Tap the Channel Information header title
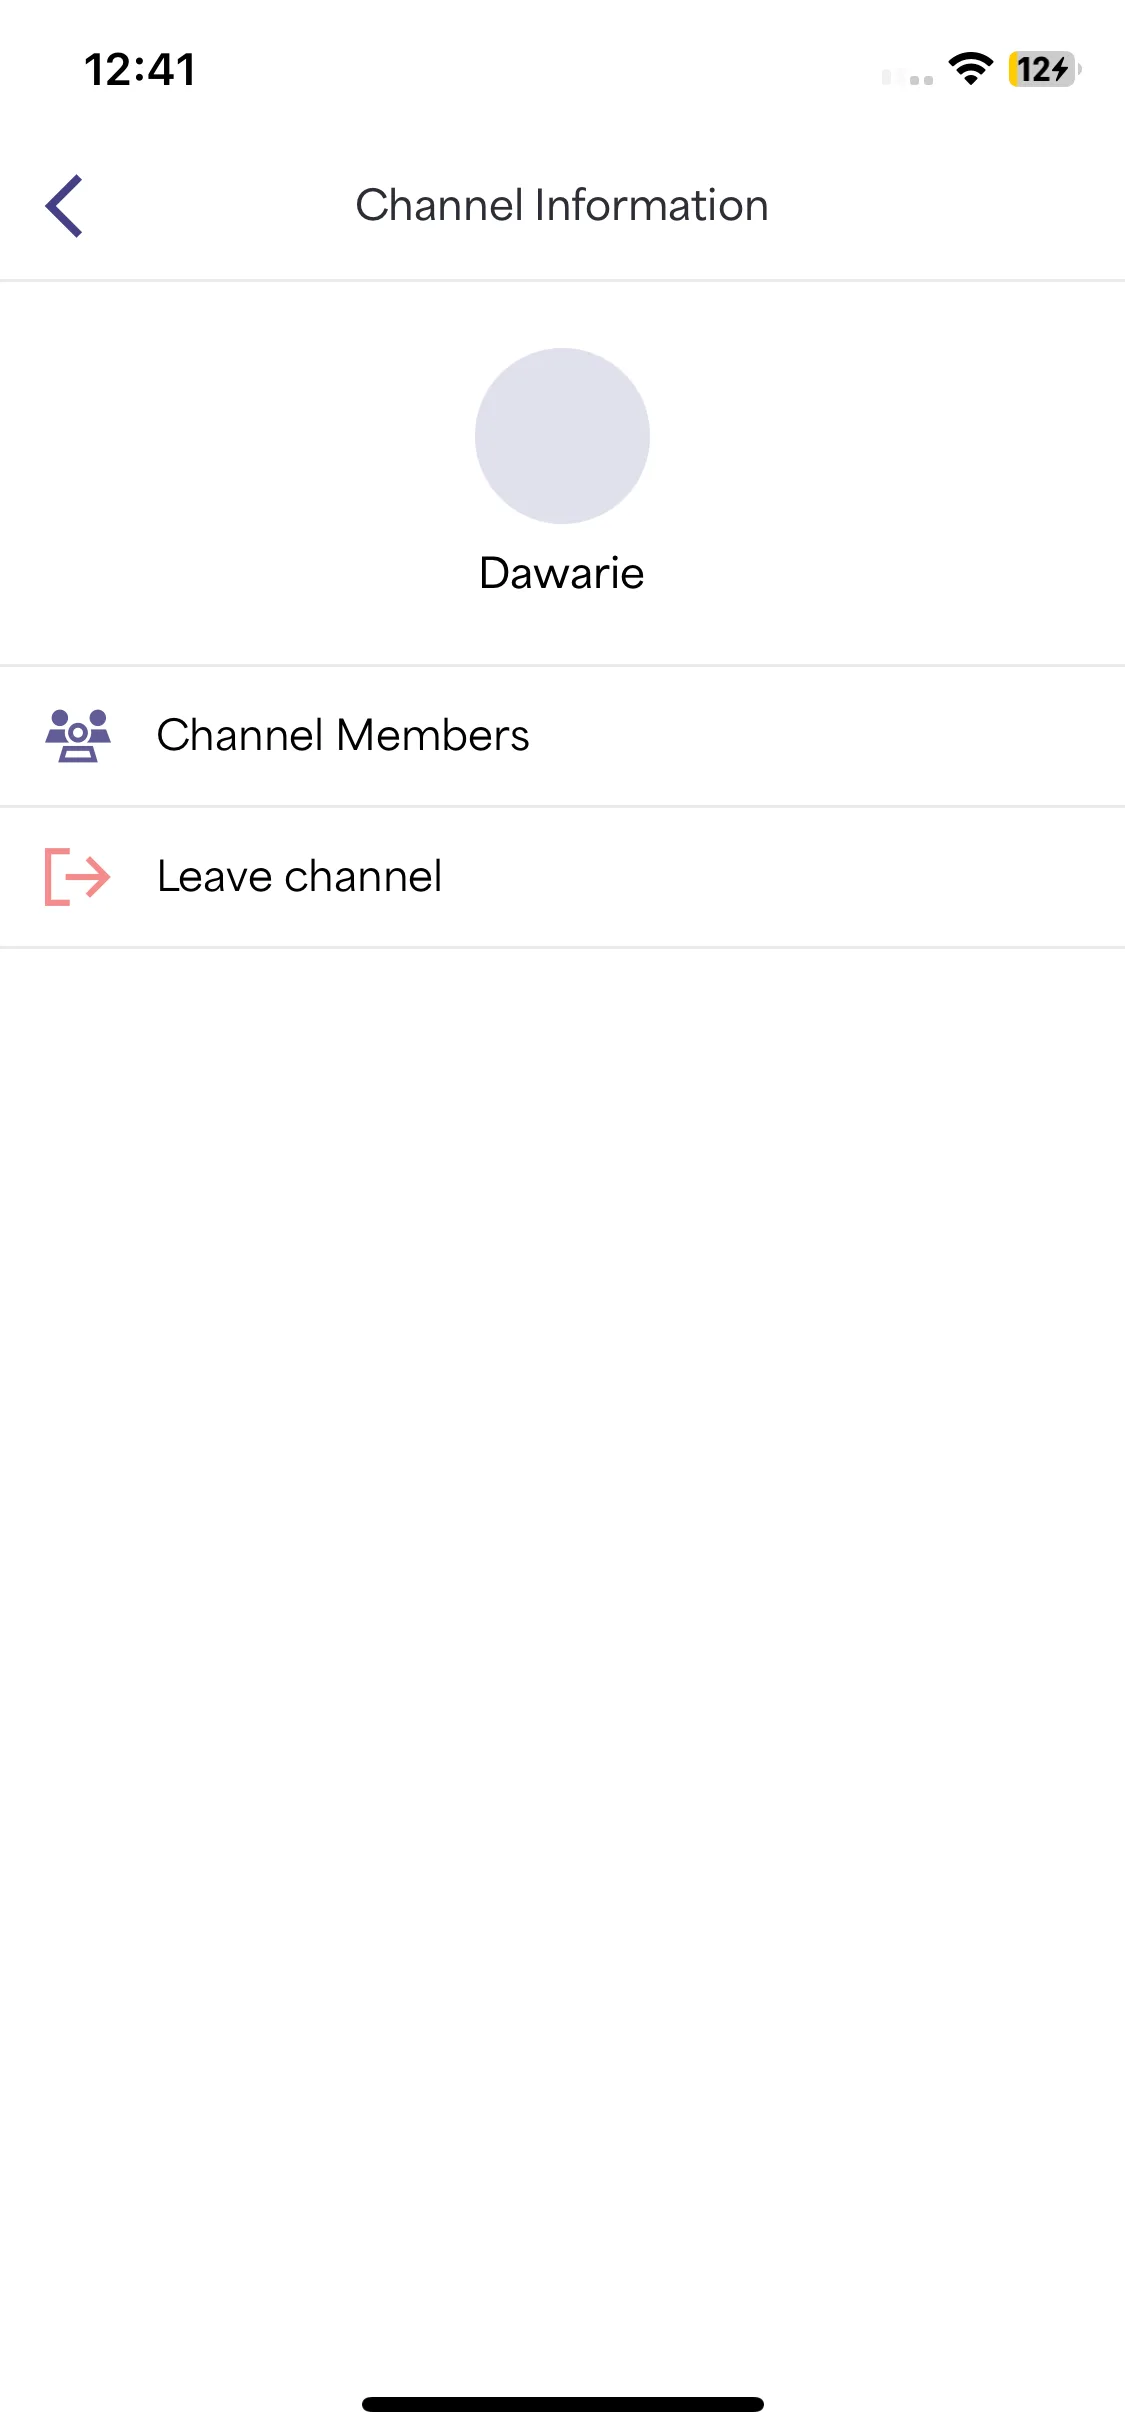The width and height of the screenshot is (1125, 2436). [x=562, y=205]
